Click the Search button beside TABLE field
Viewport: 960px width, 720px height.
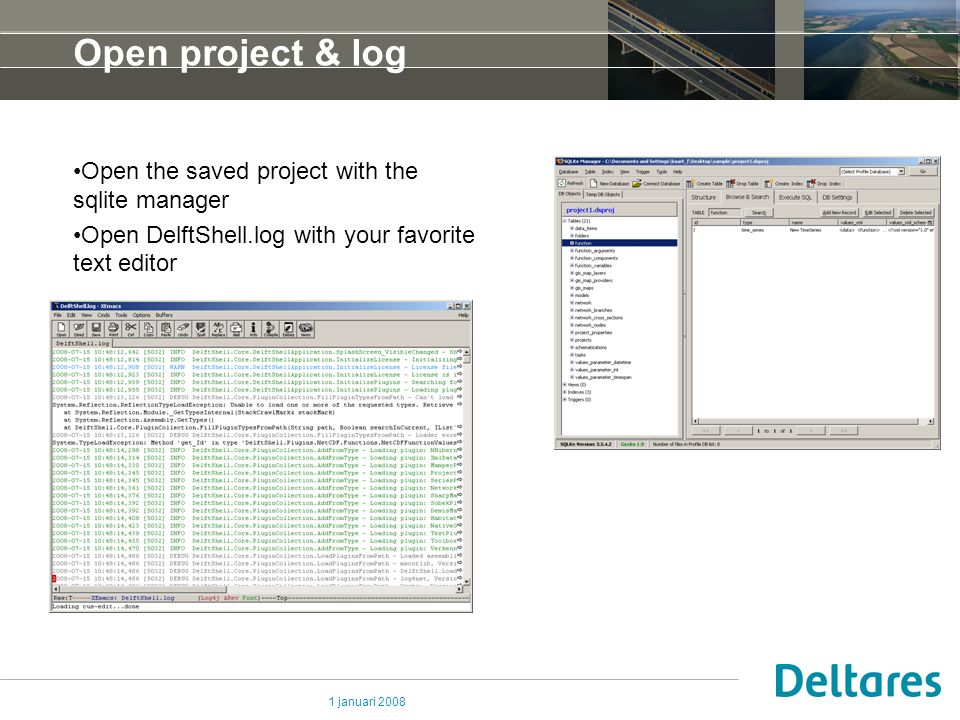[759, 212]
